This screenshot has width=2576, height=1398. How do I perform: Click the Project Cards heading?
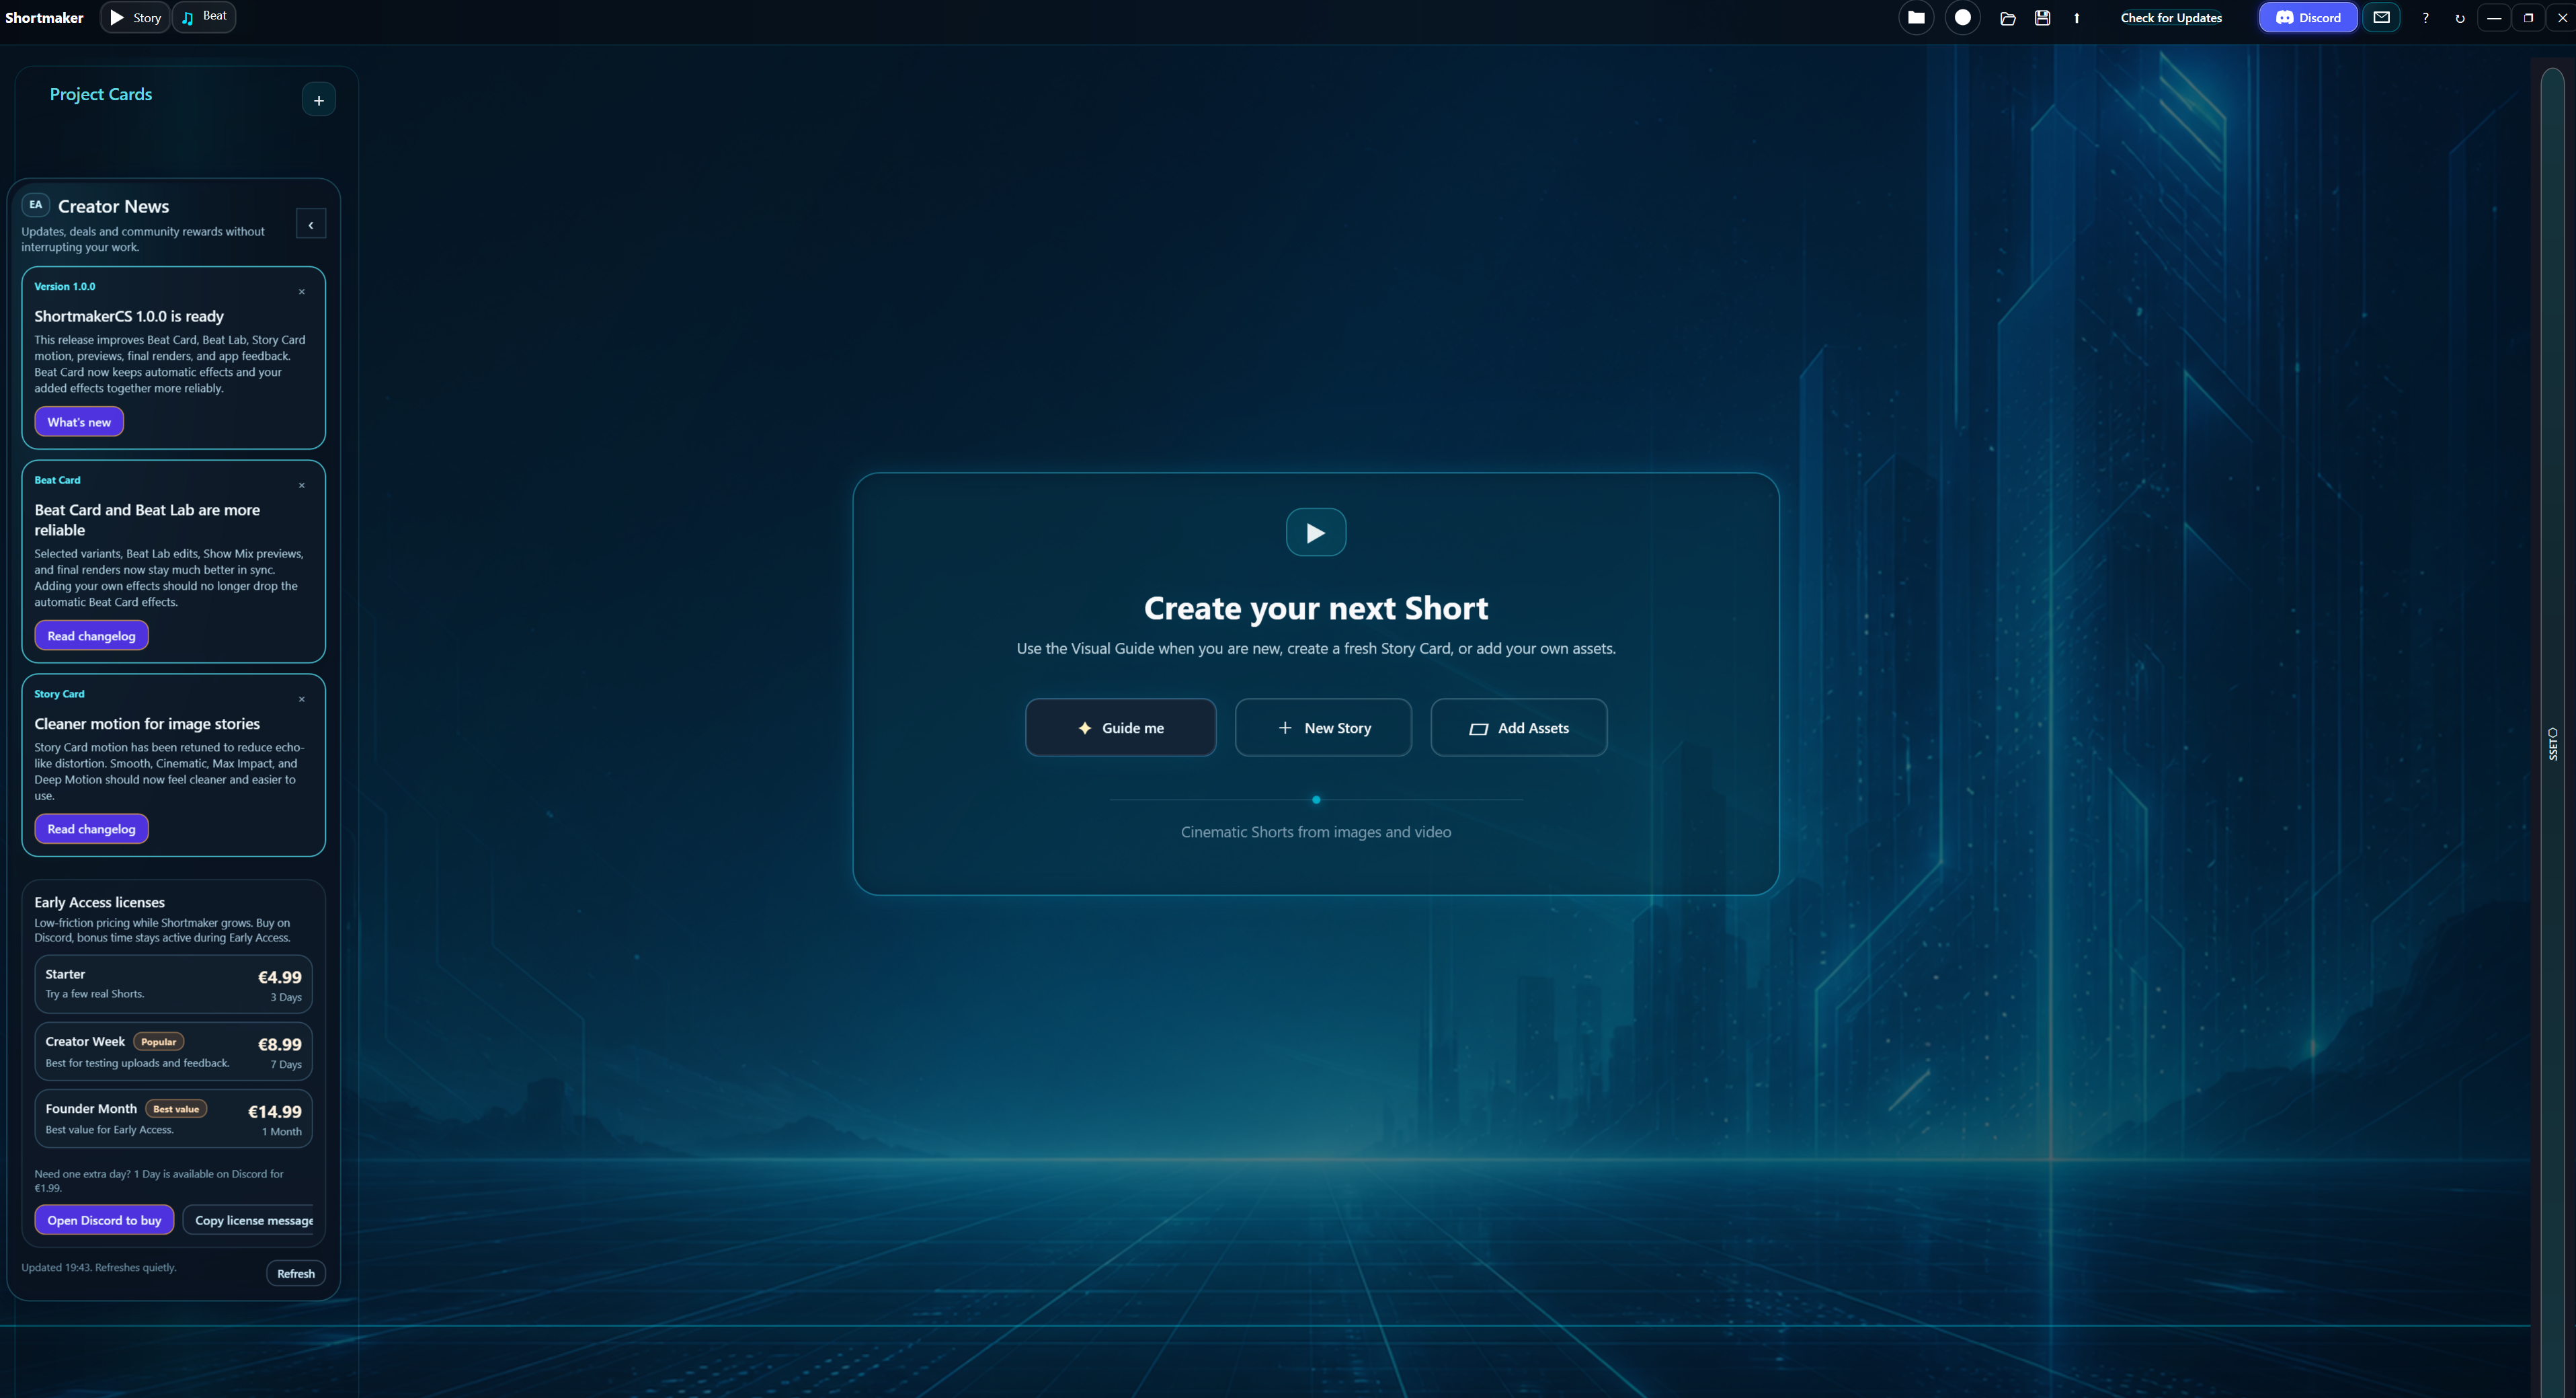pos(101,94)
